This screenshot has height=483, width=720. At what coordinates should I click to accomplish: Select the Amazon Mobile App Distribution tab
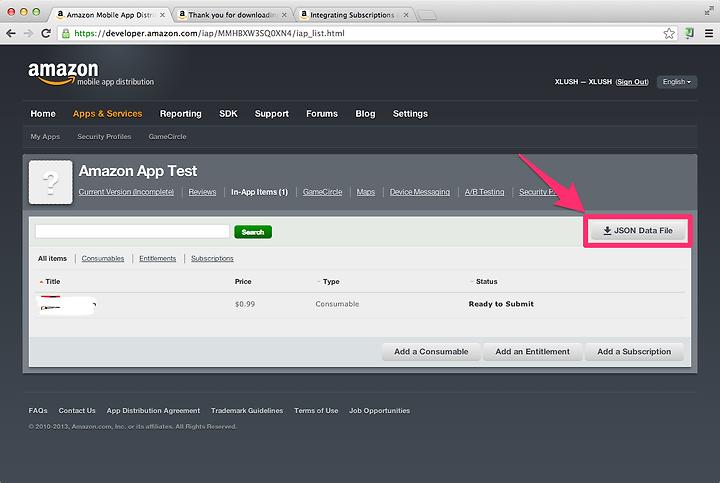pyautogui.click(x=109, y=15)
